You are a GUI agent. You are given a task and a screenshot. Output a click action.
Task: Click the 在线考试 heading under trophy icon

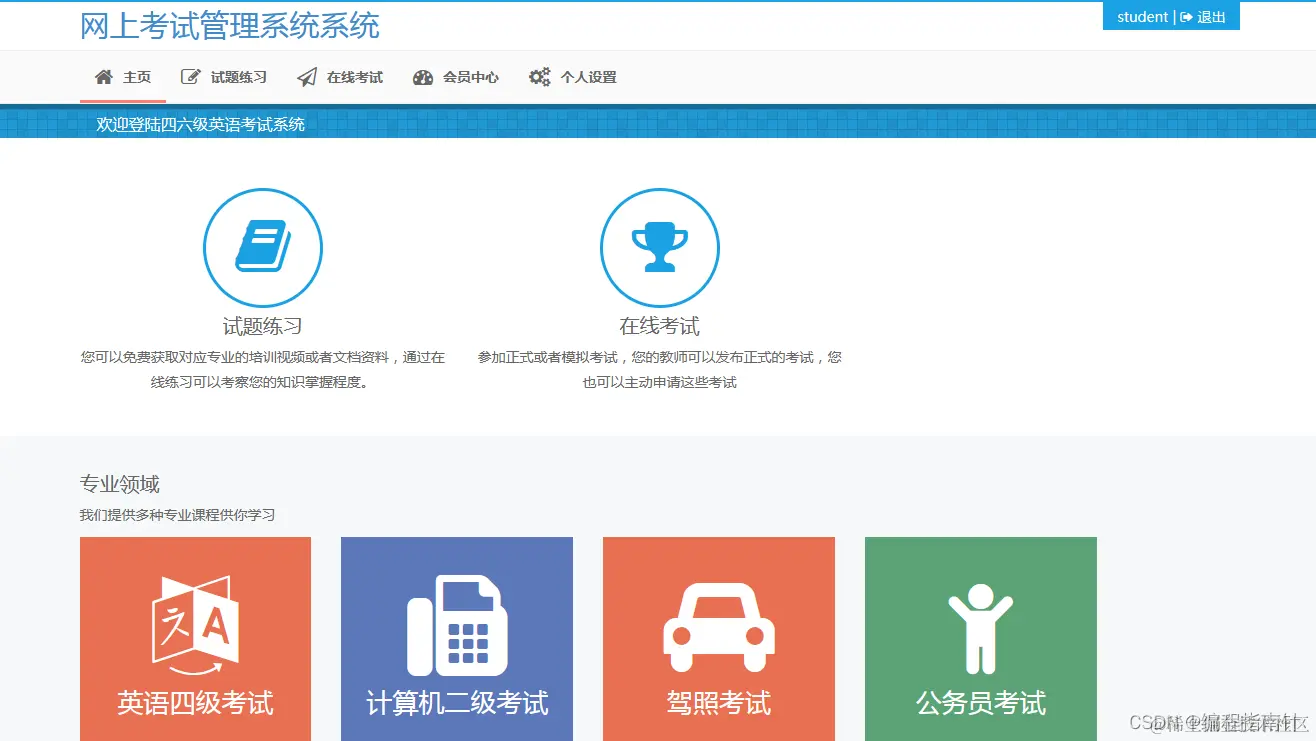tap(660, 326)
